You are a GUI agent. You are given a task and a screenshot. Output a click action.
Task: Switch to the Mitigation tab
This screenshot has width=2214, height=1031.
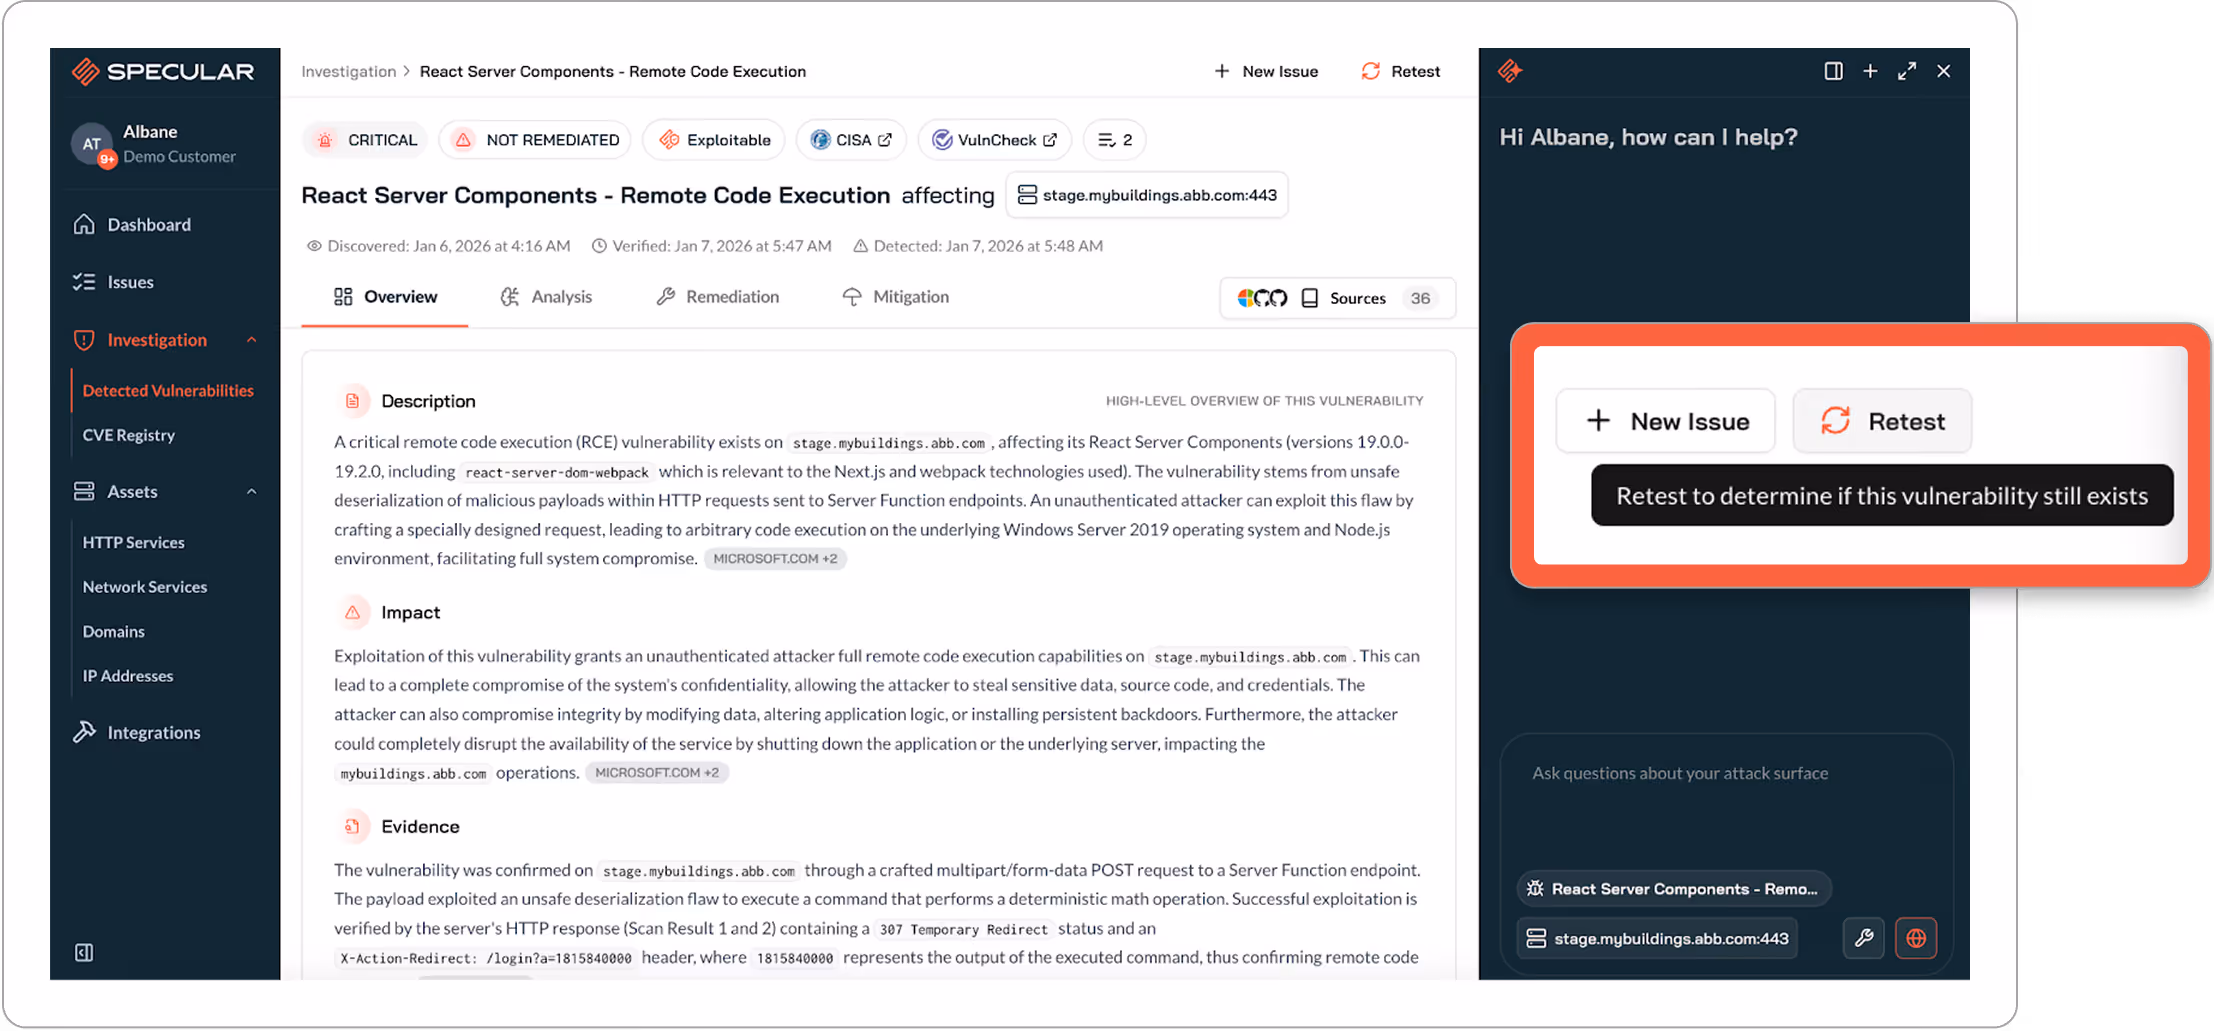896,297
